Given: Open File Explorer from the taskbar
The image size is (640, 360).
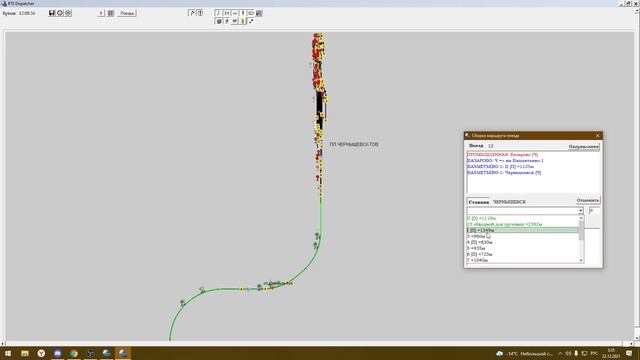Looking at the screenshot, I should point(25,353).
